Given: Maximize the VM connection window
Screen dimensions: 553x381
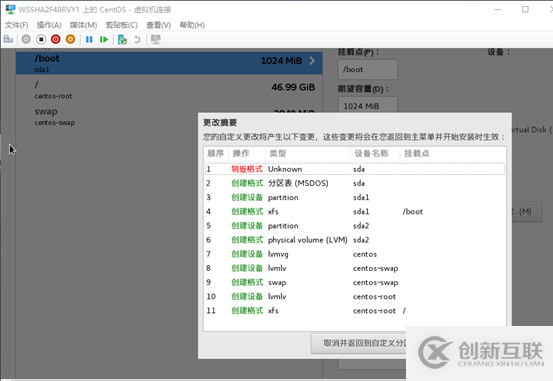Looking at the screenshot, I should point(525,10).
